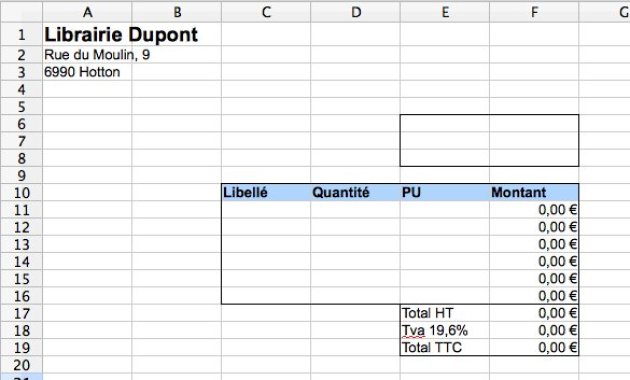Select the Total HT amount cell in column F
630x380 pixels.
click(534, 313)
